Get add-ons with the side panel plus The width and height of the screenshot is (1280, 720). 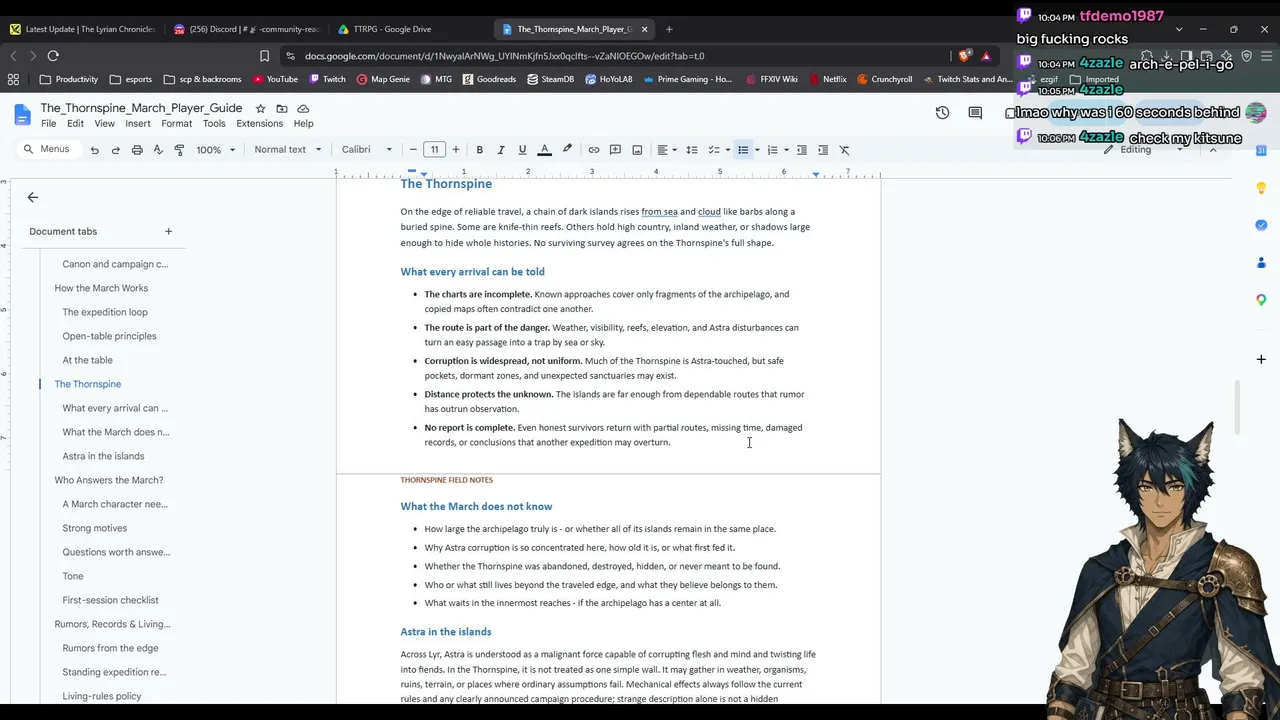click(x=1261, y=359)
